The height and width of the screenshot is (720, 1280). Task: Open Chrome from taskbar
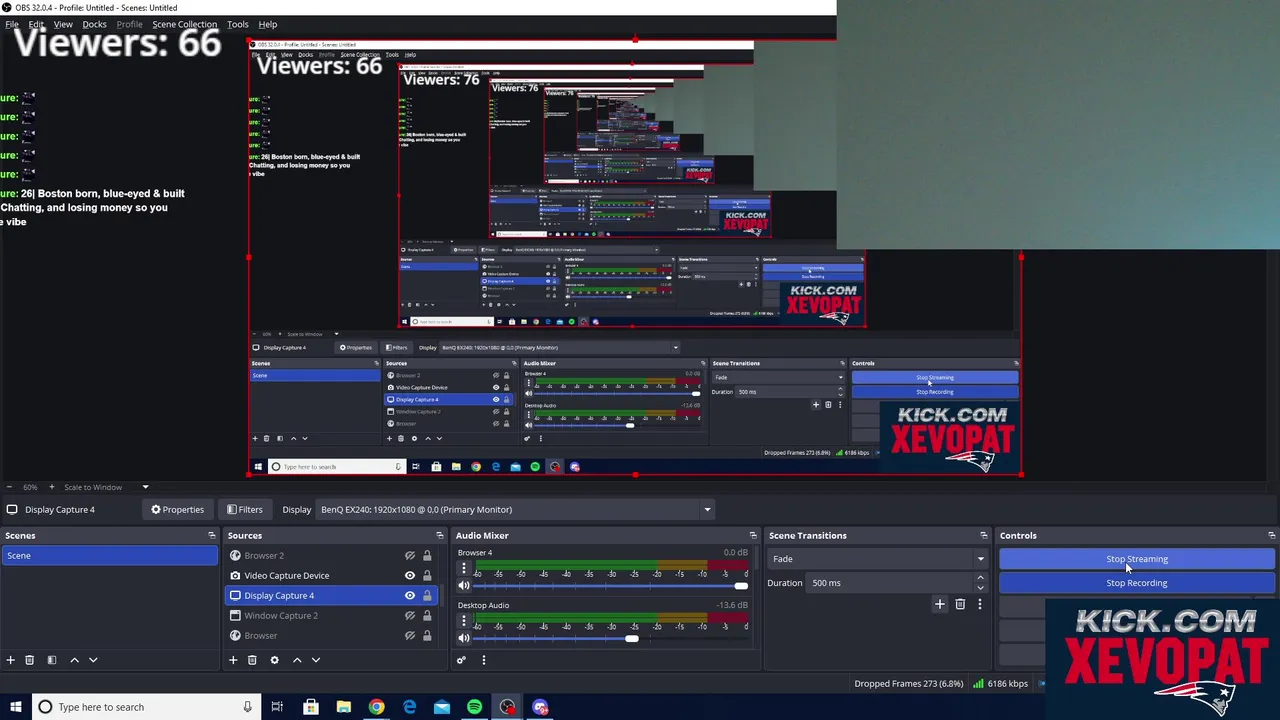376,707
